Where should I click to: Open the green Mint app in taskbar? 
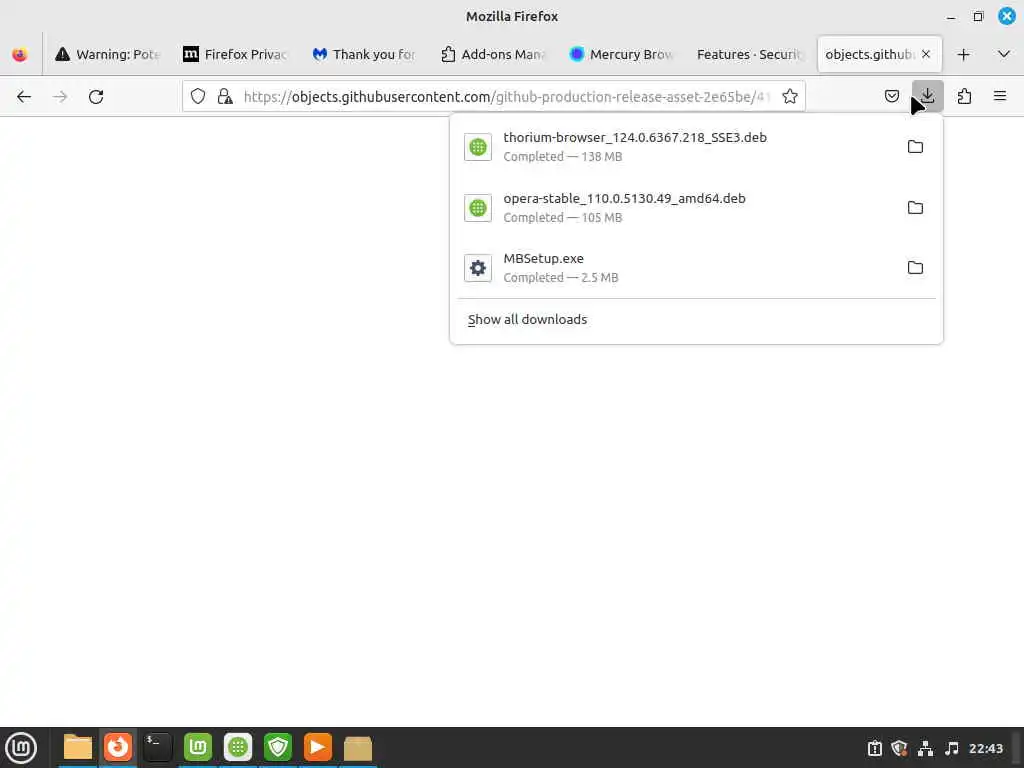point(198,747)
